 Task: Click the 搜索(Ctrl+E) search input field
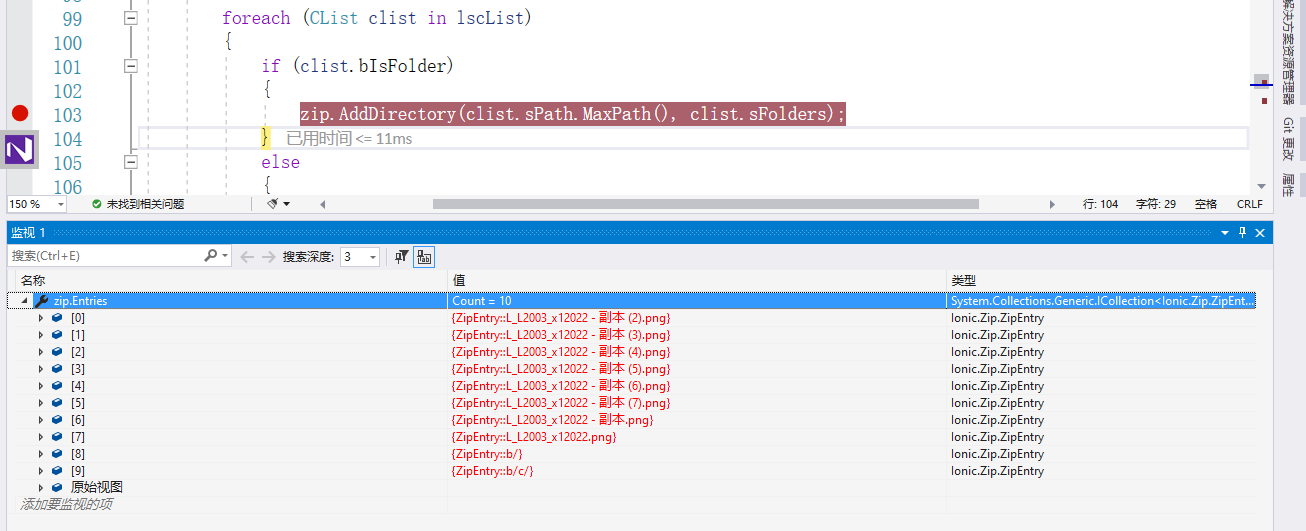tap(105, 257)
